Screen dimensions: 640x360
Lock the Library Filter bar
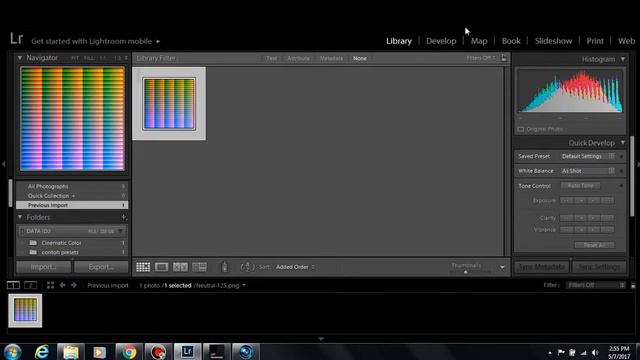pos(504,58)
